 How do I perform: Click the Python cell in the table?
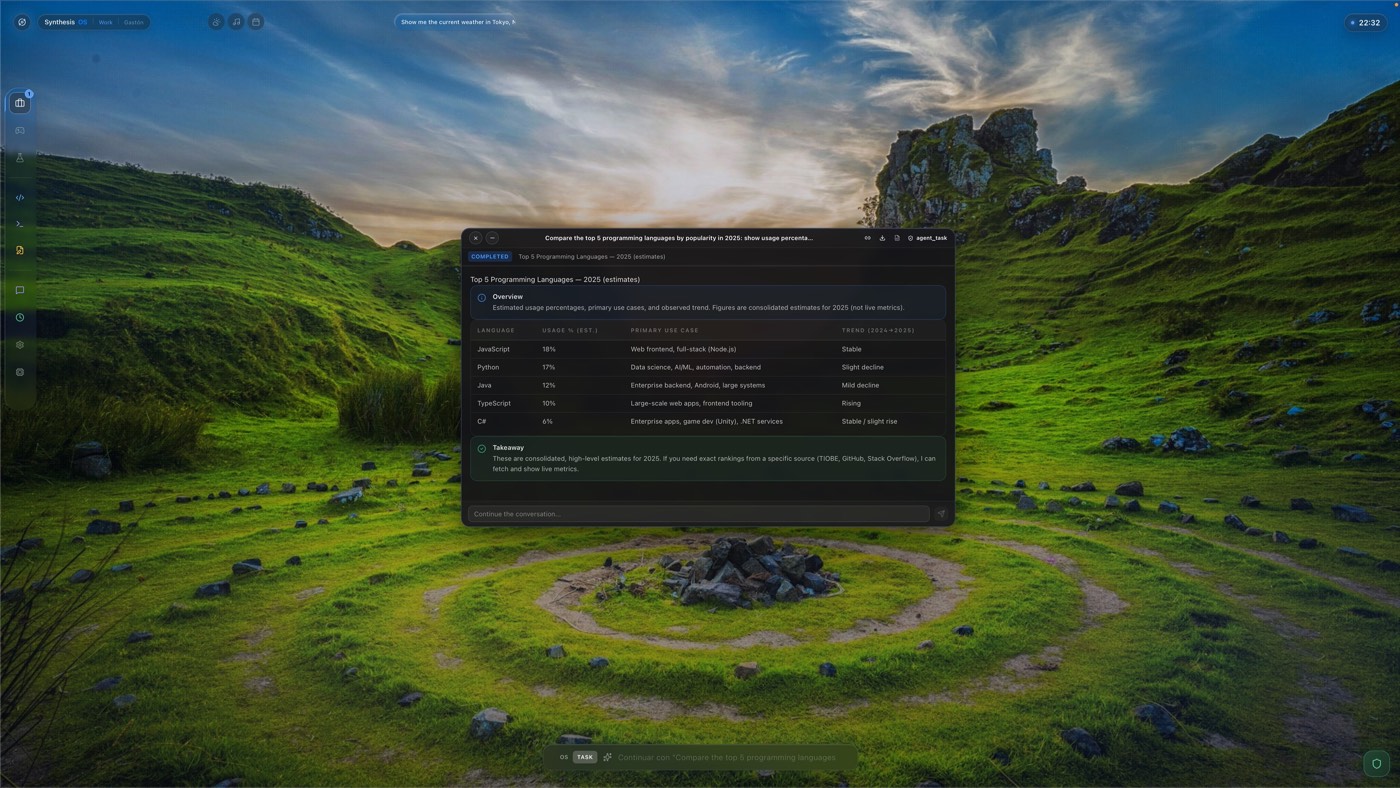pos(488,367)
